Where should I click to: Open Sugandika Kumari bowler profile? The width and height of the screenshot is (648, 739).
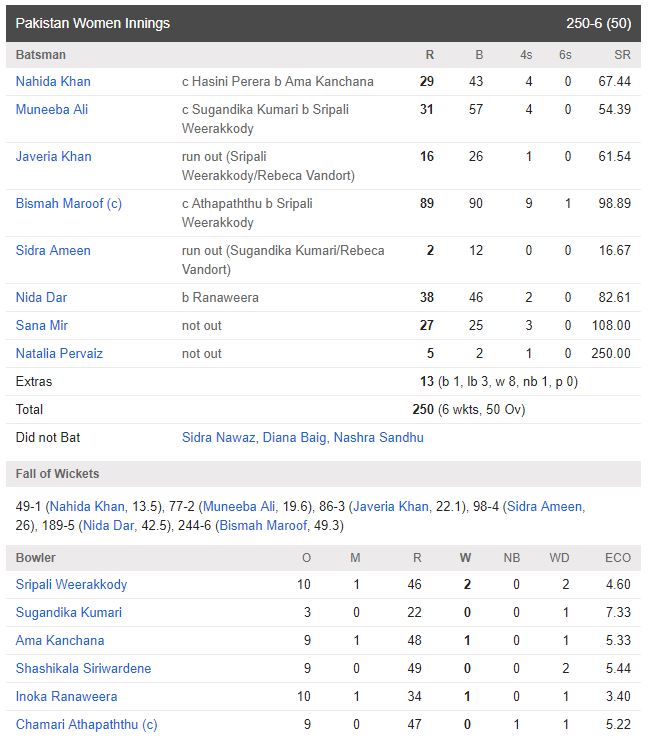coord(69,612)
